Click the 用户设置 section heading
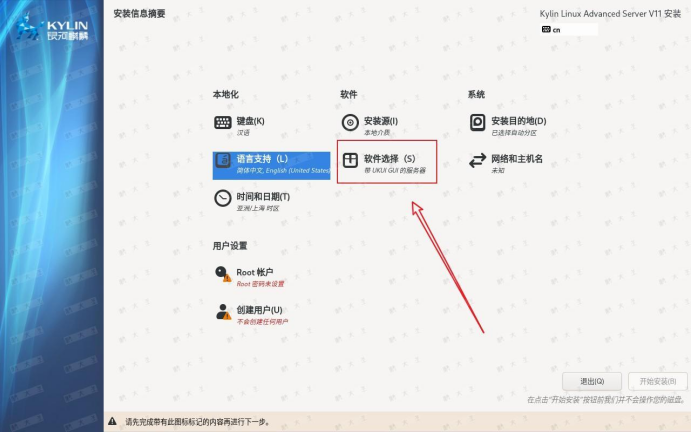Viewport: 692px width, 432px height. click(x=230, y=246)
